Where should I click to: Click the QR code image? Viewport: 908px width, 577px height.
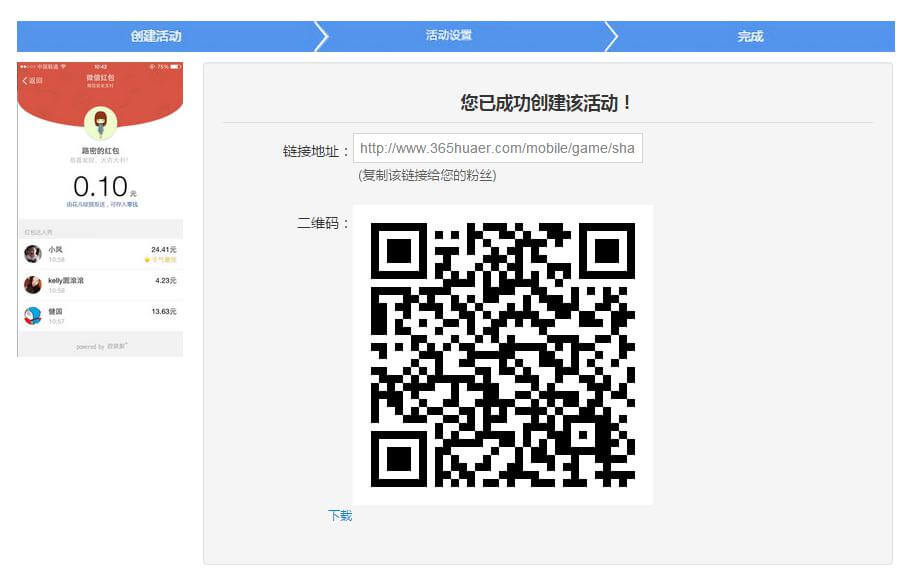coord(503,355)
